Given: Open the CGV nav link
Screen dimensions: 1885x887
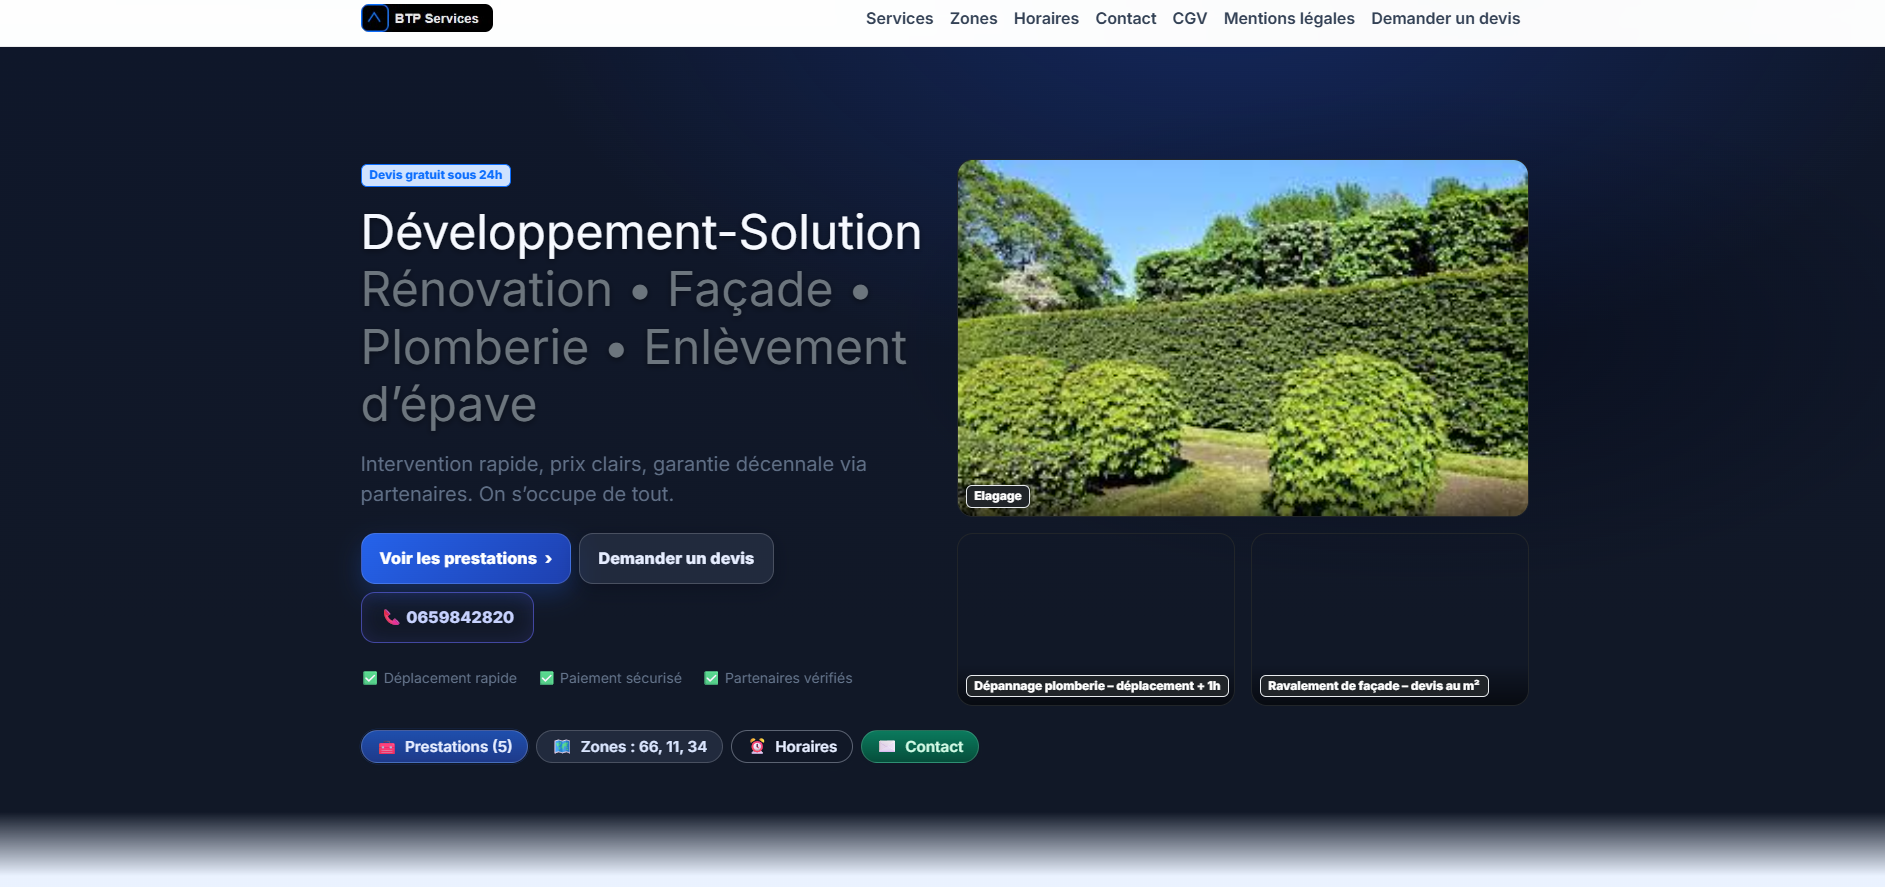Looking at the screenshot, I should coord(1189,18).
